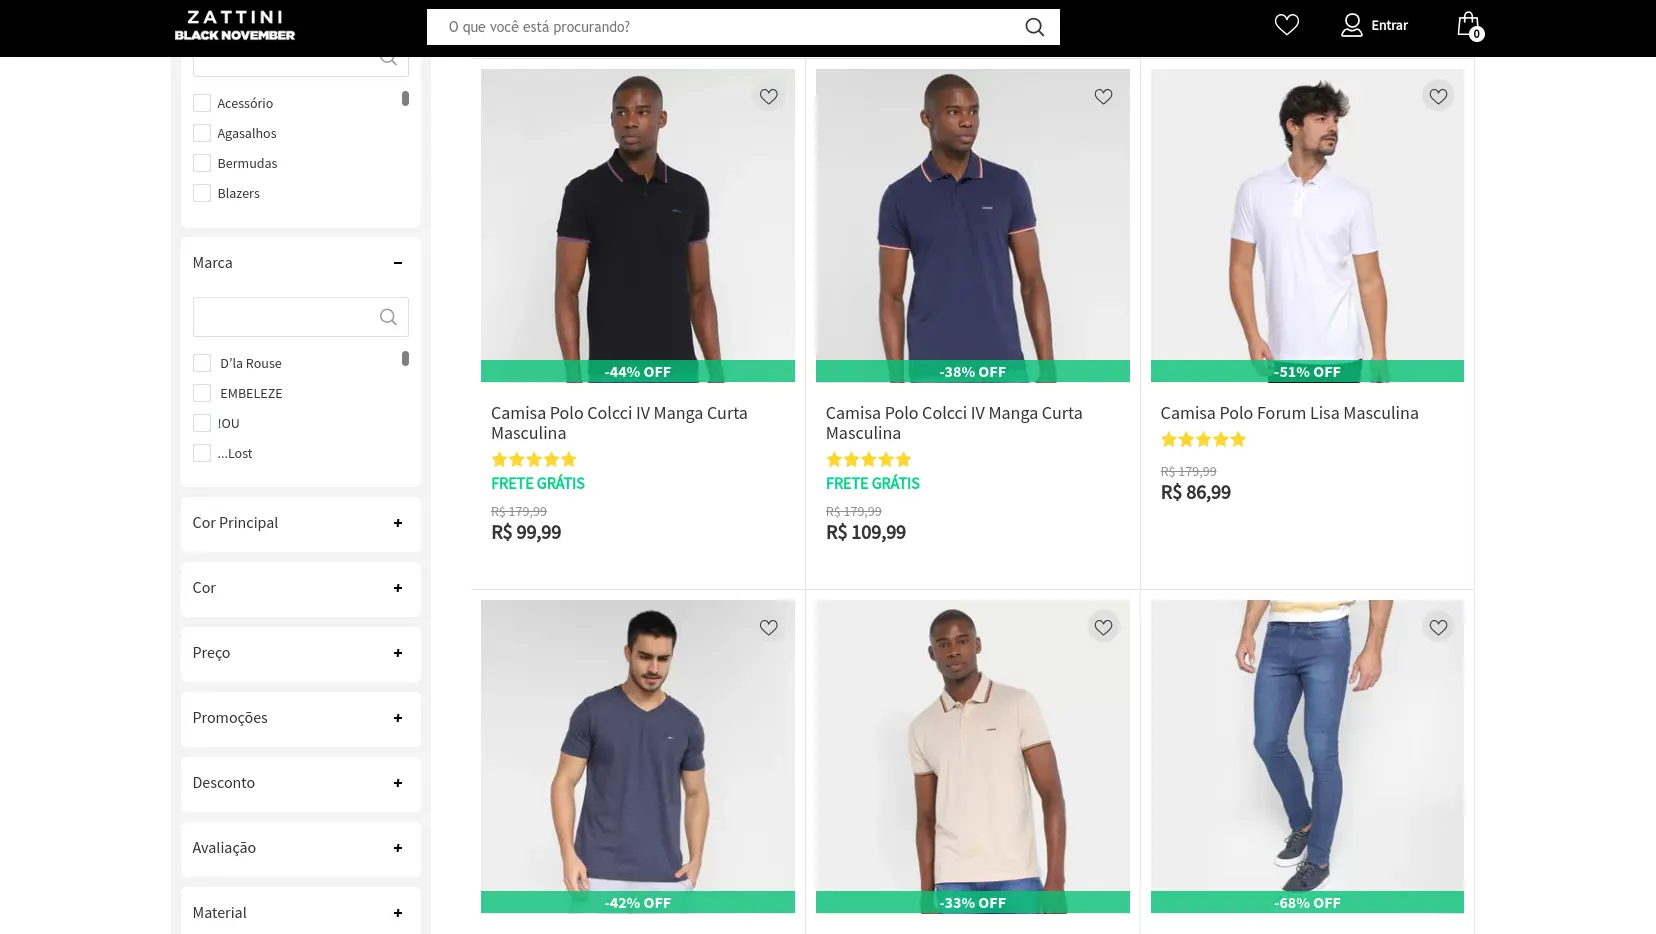Expand the Cor Principal filter section
Screen dimensions: 1656x934
pyautogui.click(x=397, y=523)
